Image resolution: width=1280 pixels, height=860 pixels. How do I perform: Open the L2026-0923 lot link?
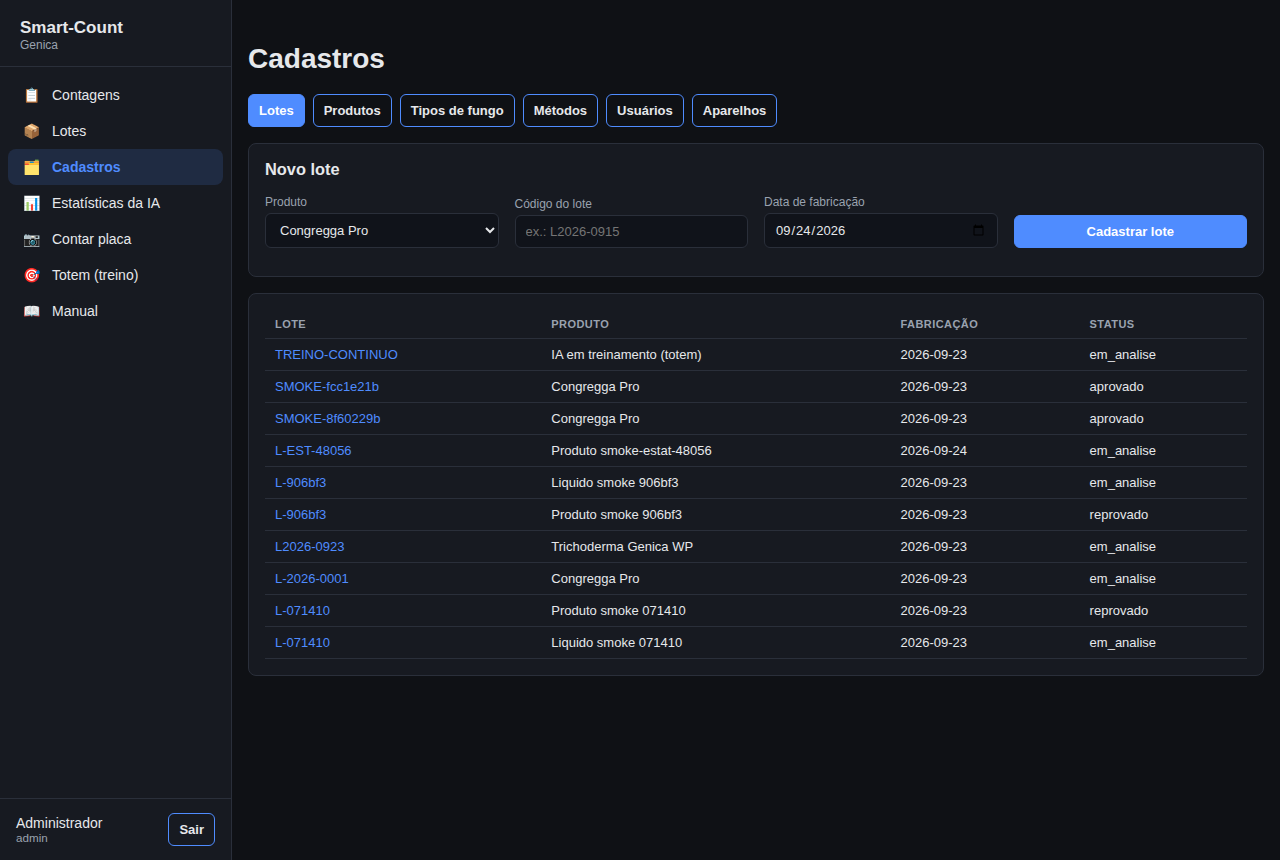(x=309, y=547)
